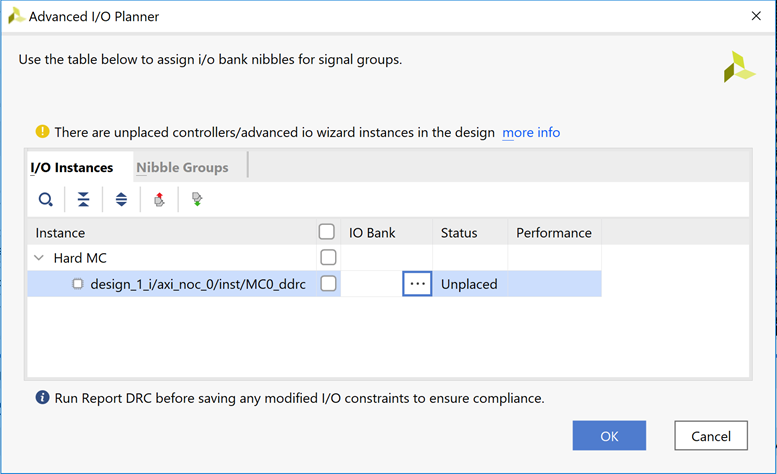777x474 pixels.
Task: Collapse the Hard MC tree group
Action: tap(39, 258)
